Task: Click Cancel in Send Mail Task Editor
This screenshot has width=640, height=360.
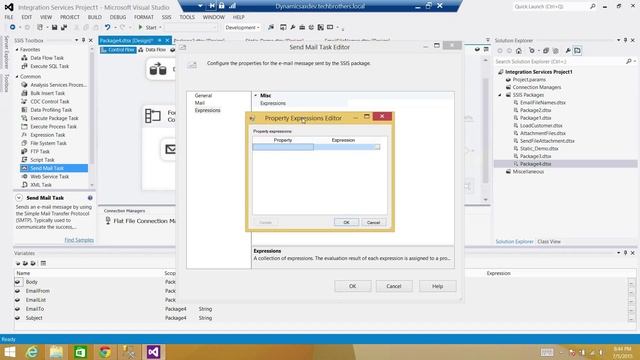Action: (x=394, y=286)
